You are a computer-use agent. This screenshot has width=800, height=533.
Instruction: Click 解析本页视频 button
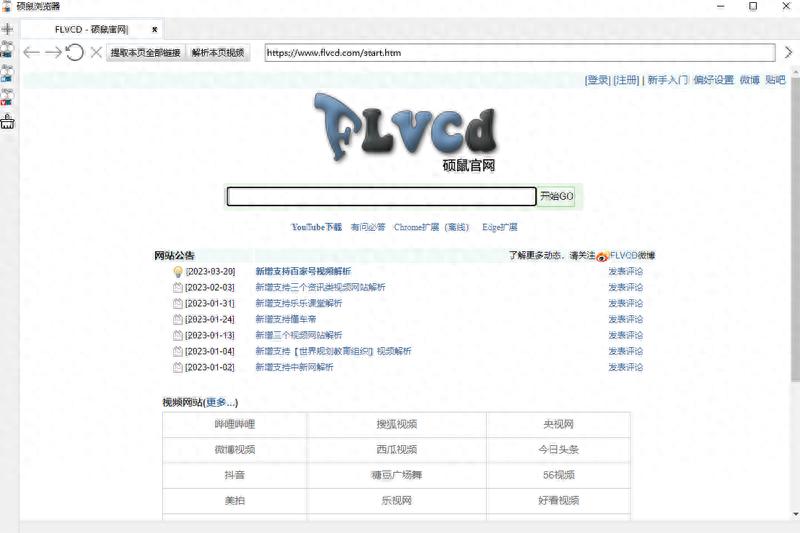tap(218, 53)
